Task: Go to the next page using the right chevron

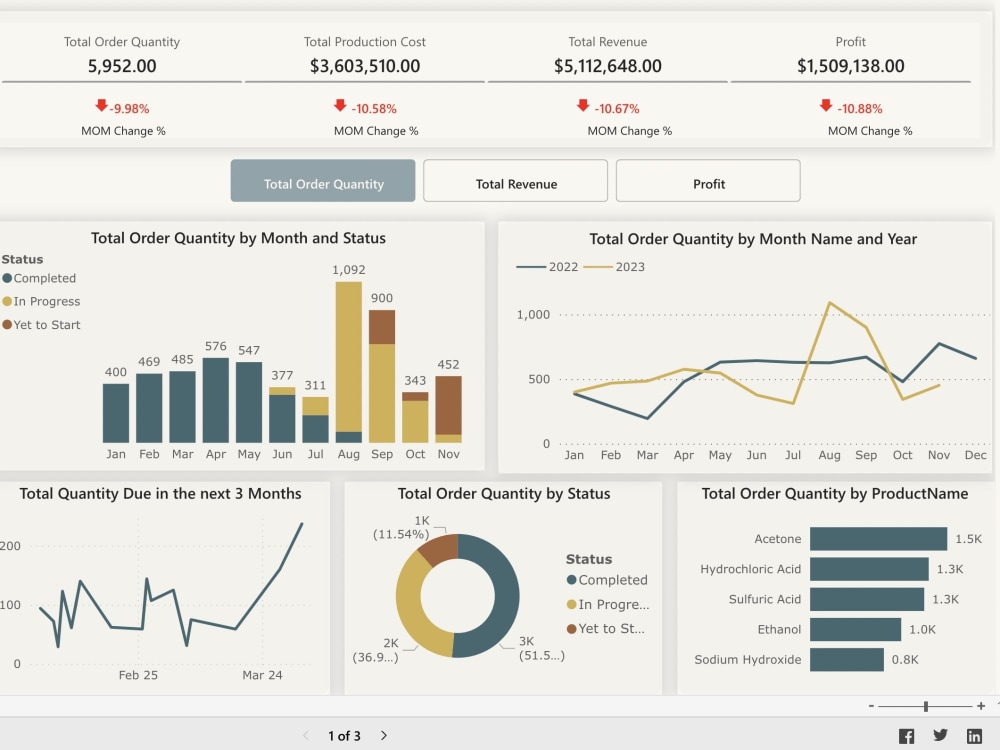Action: pyautogui.click(x=384, y=735)
